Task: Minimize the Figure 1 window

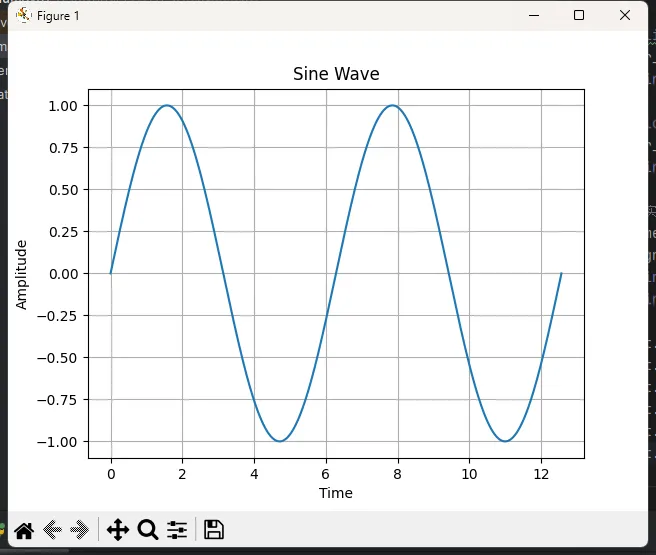Action: coord(533,15)
